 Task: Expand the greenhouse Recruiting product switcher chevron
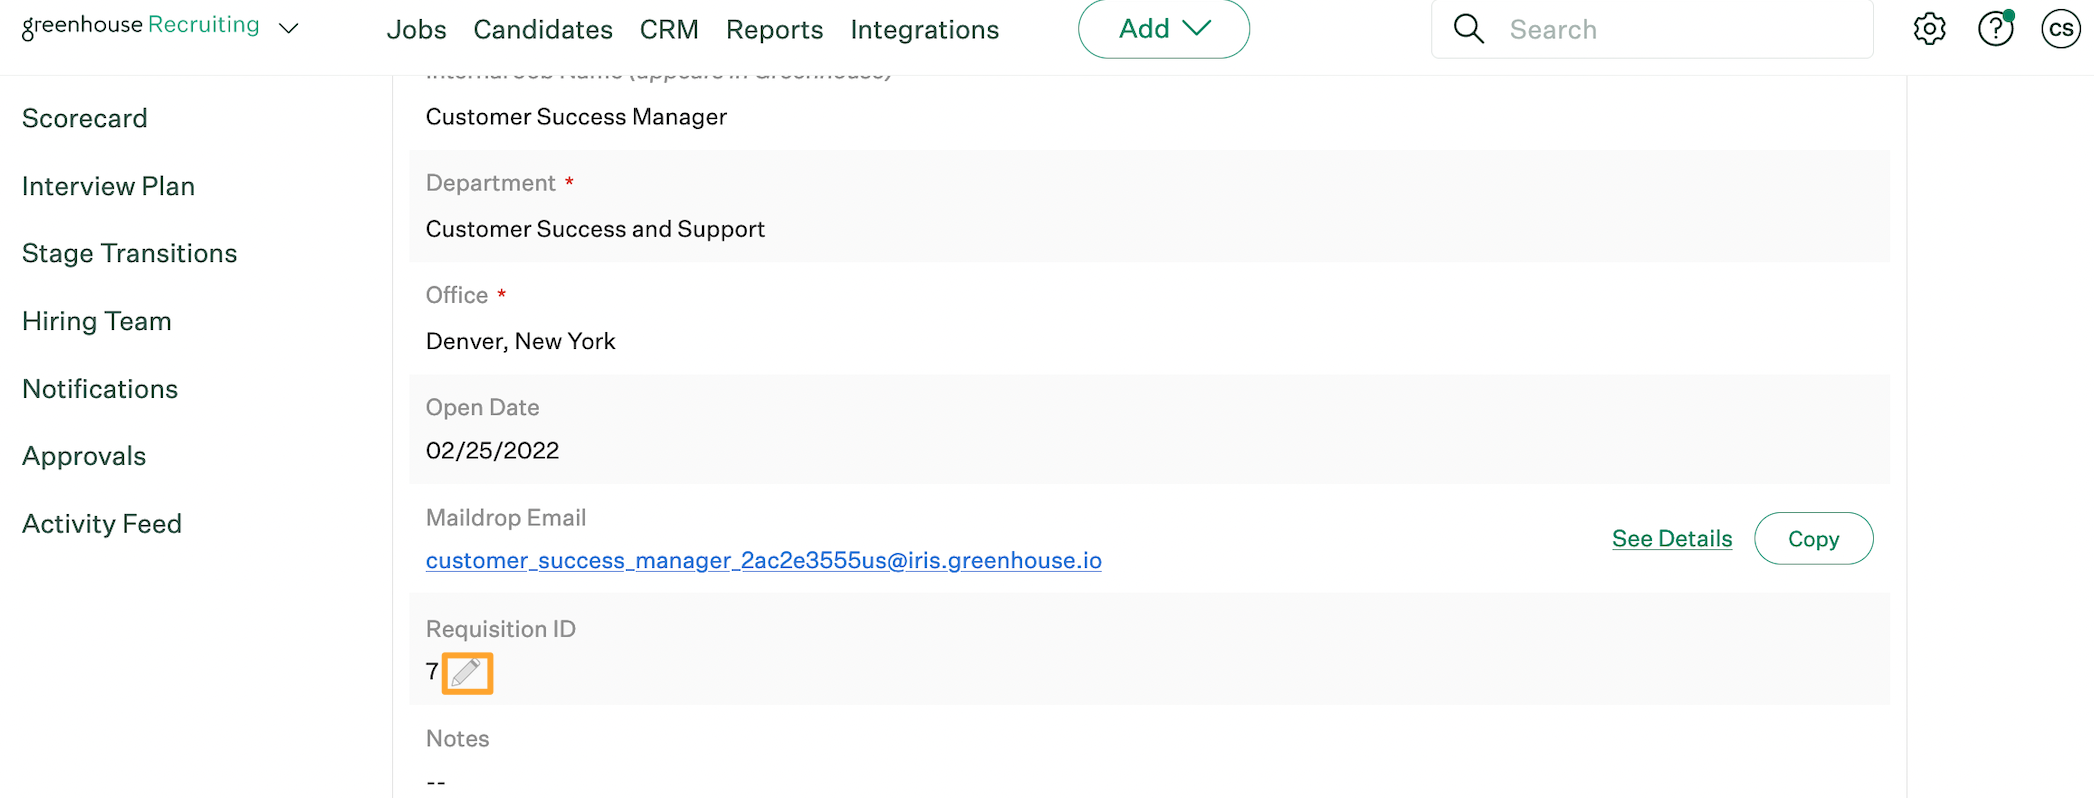pyautogui.click(x=289, y=28)
